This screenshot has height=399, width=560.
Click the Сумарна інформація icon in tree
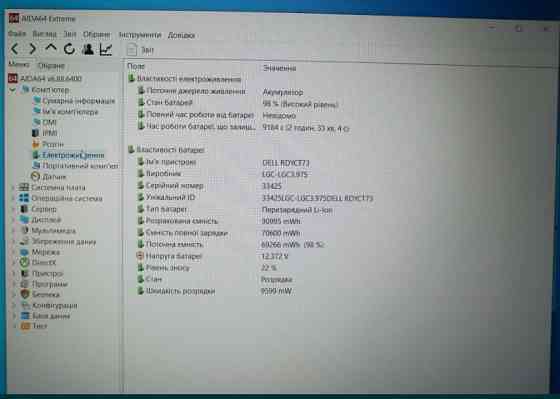[x=37, y=100]
